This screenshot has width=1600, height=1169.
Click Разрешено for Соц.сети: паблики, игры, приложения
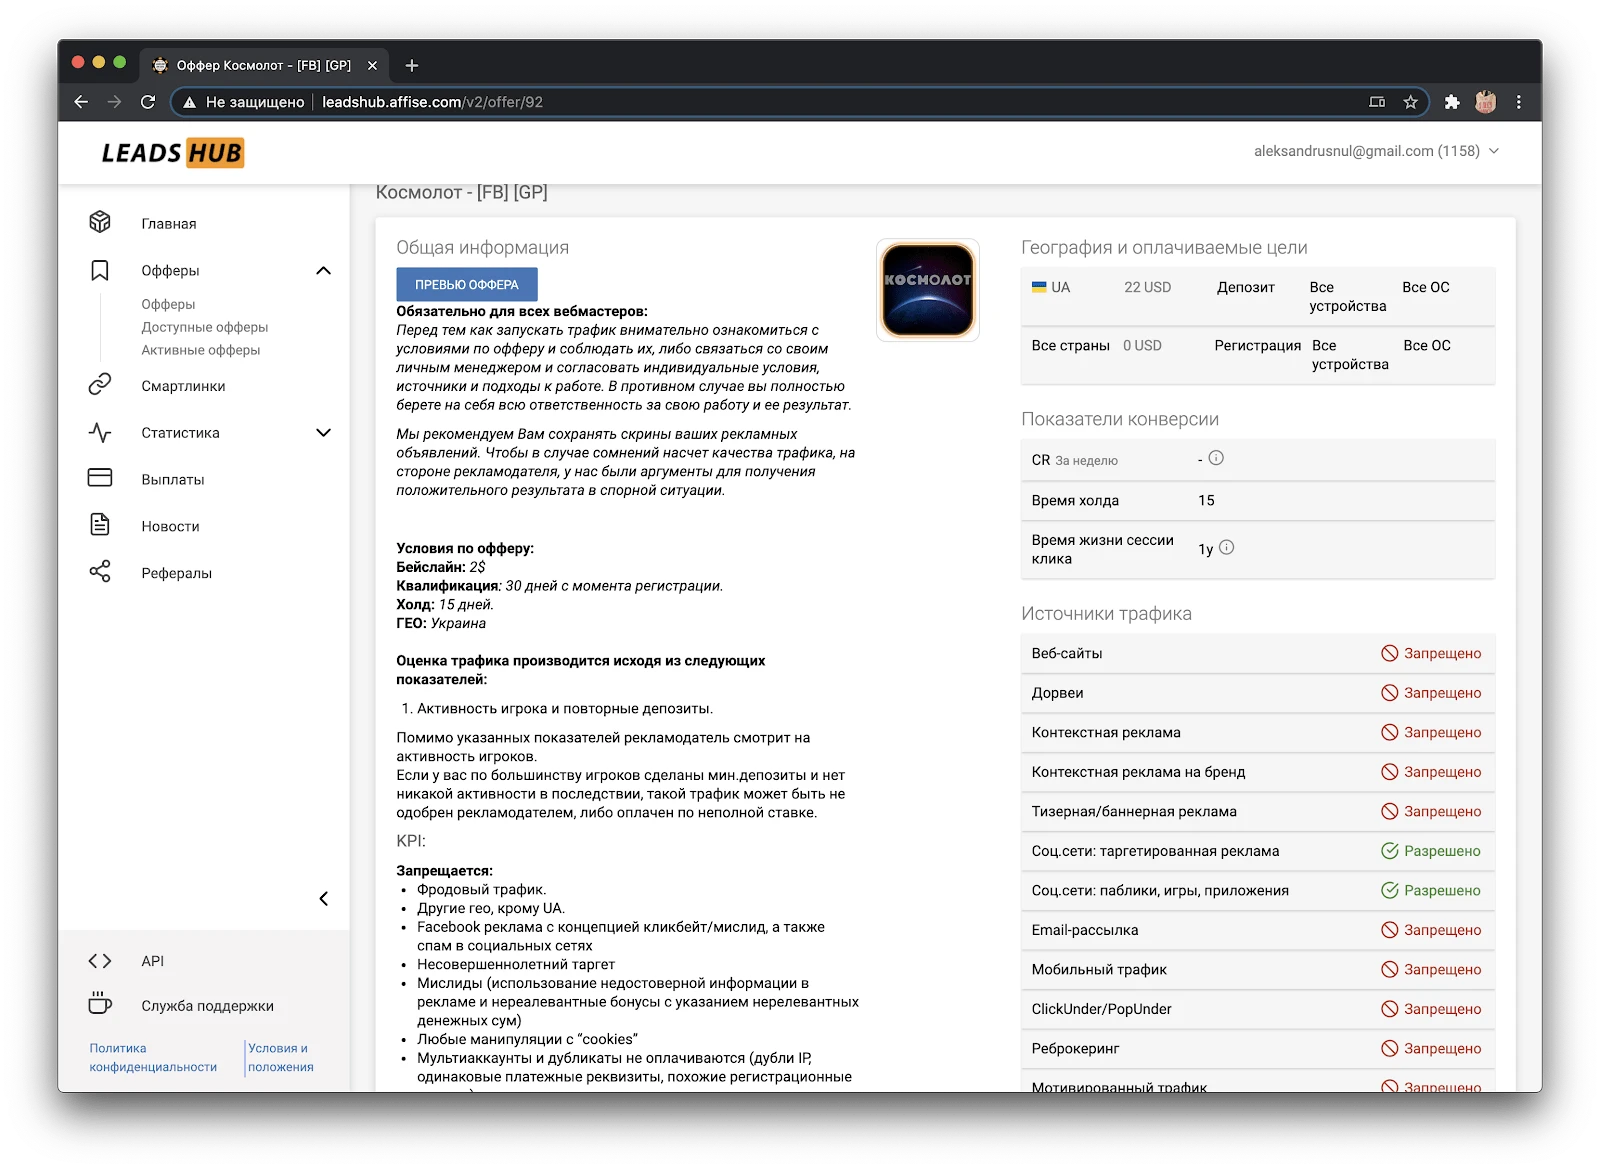click(x=1431, y=890)
